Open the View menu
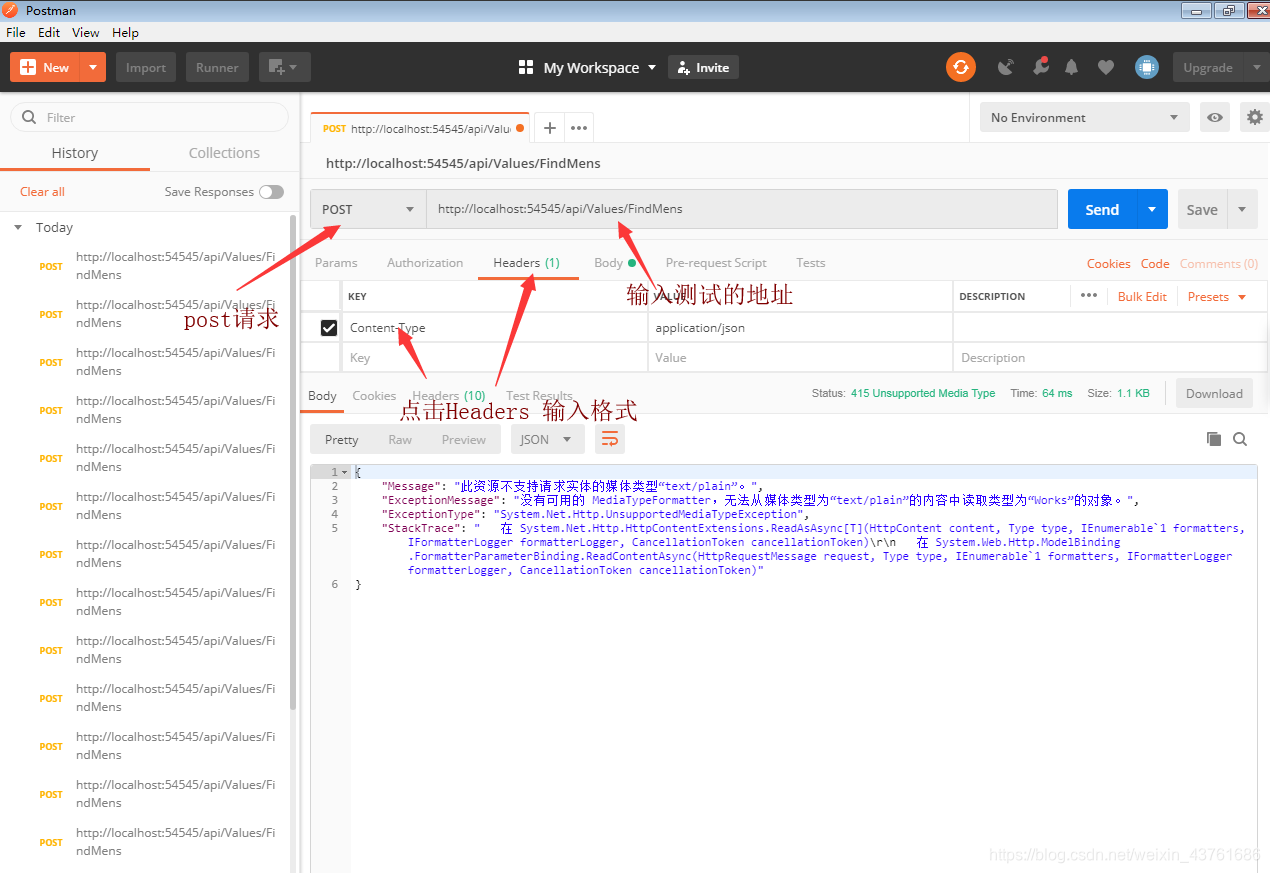 (86, 32)
